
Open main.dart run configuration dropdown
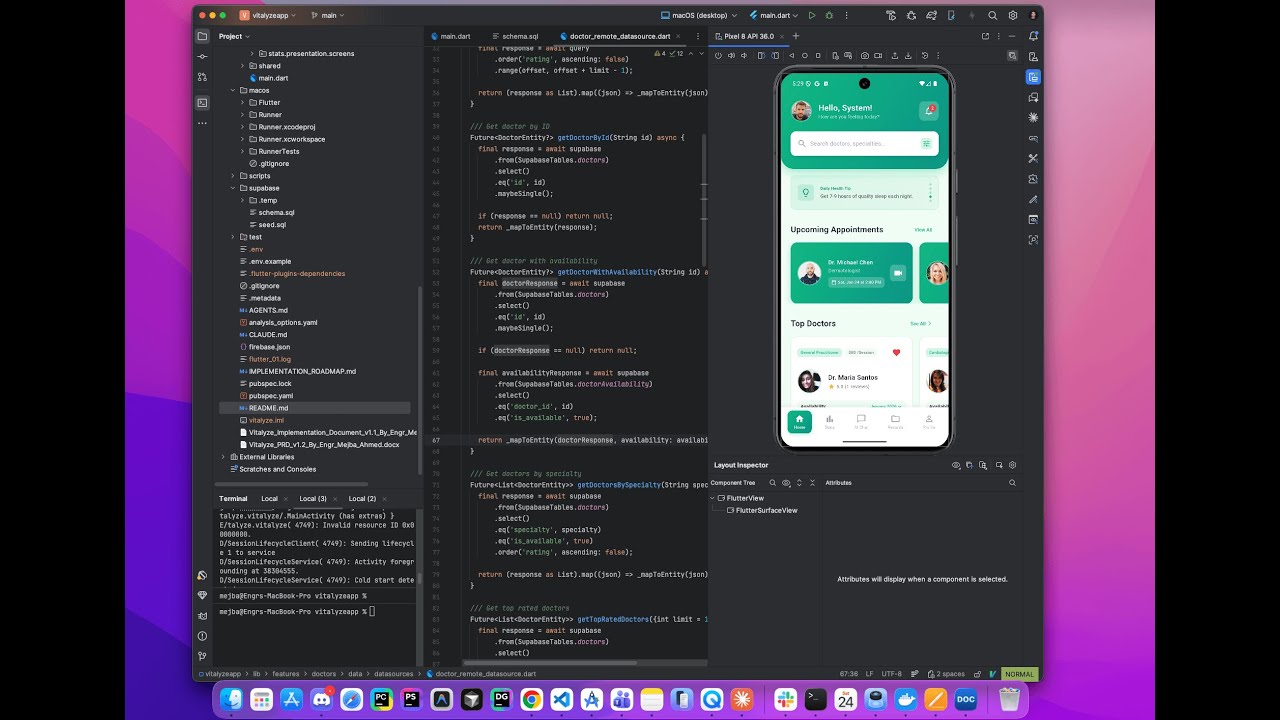coord(775,16)
